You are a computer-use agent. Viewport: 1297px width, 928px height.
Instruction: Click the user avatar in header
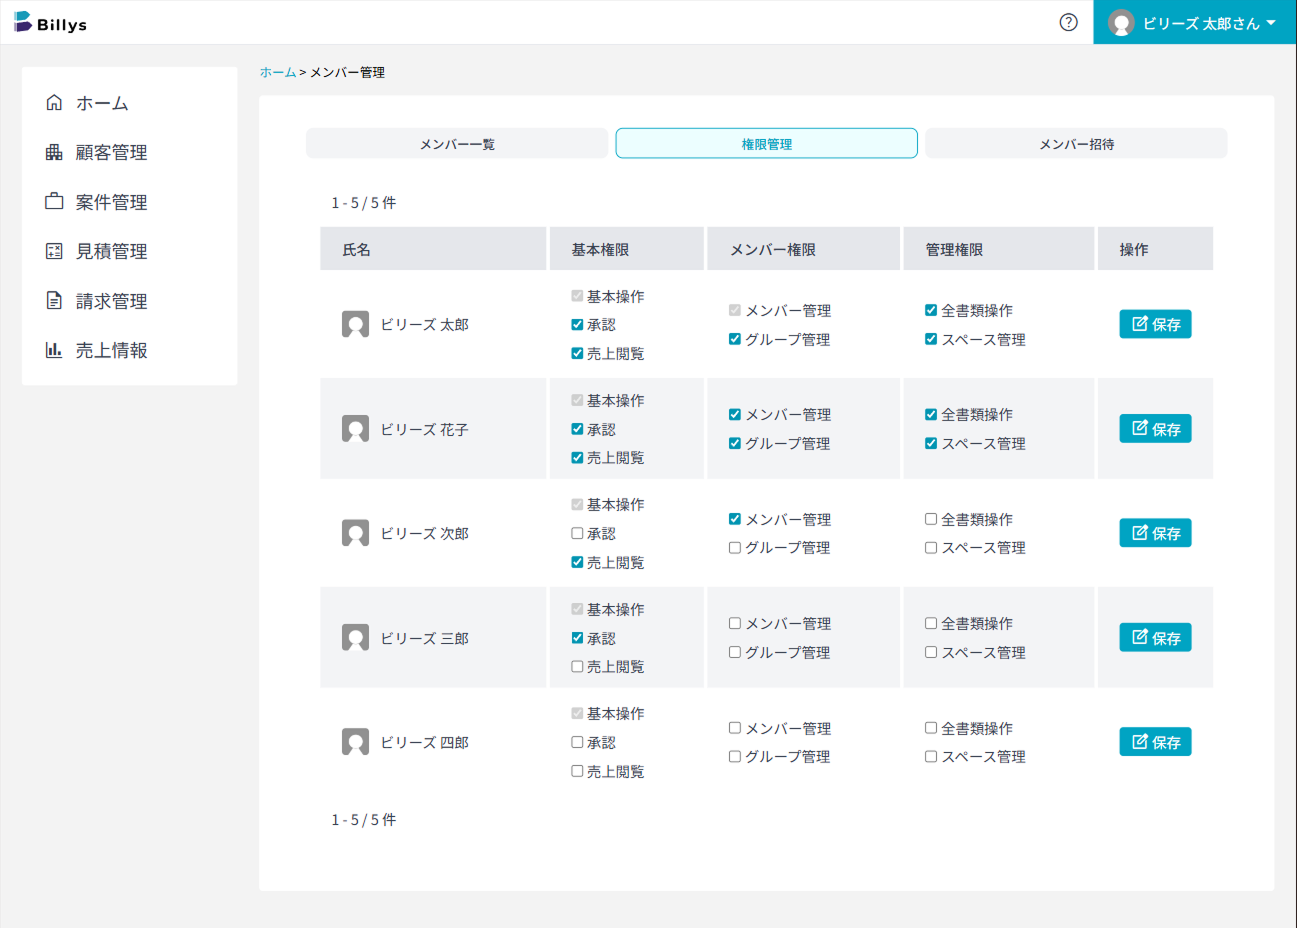(1121, 23)
